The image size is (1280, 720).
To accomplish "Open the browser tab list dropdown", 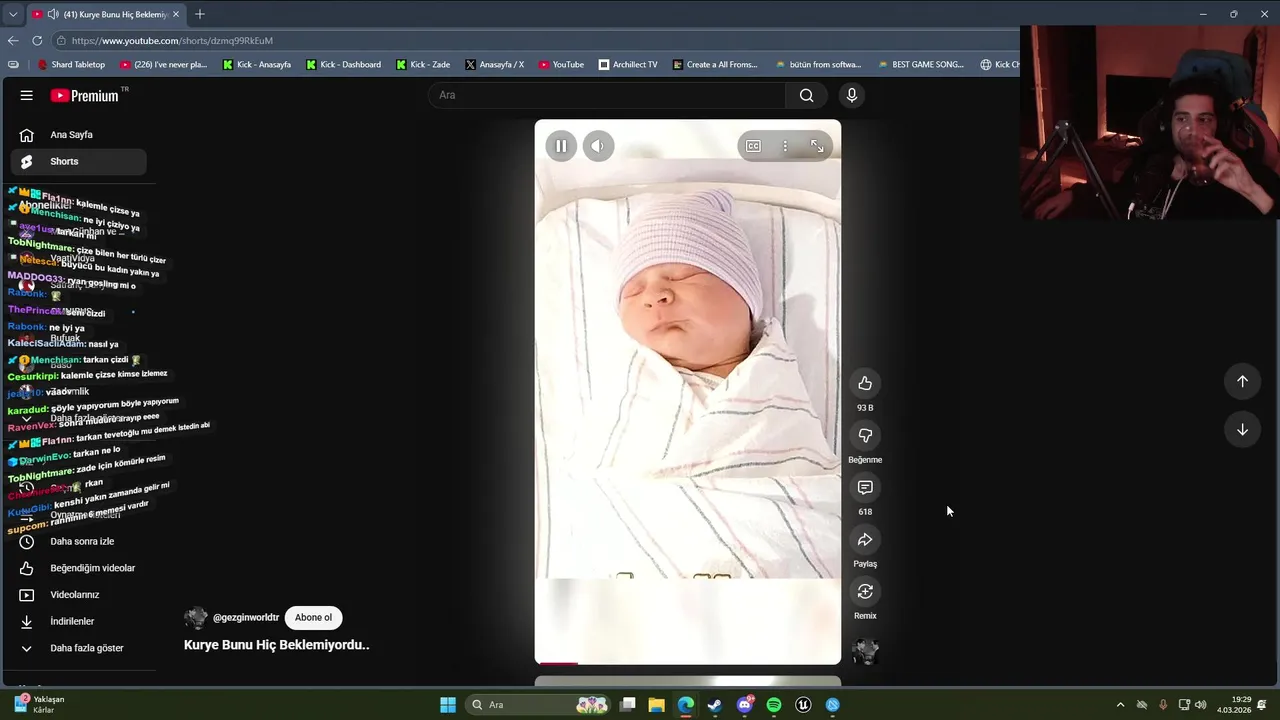I will 12,14.
